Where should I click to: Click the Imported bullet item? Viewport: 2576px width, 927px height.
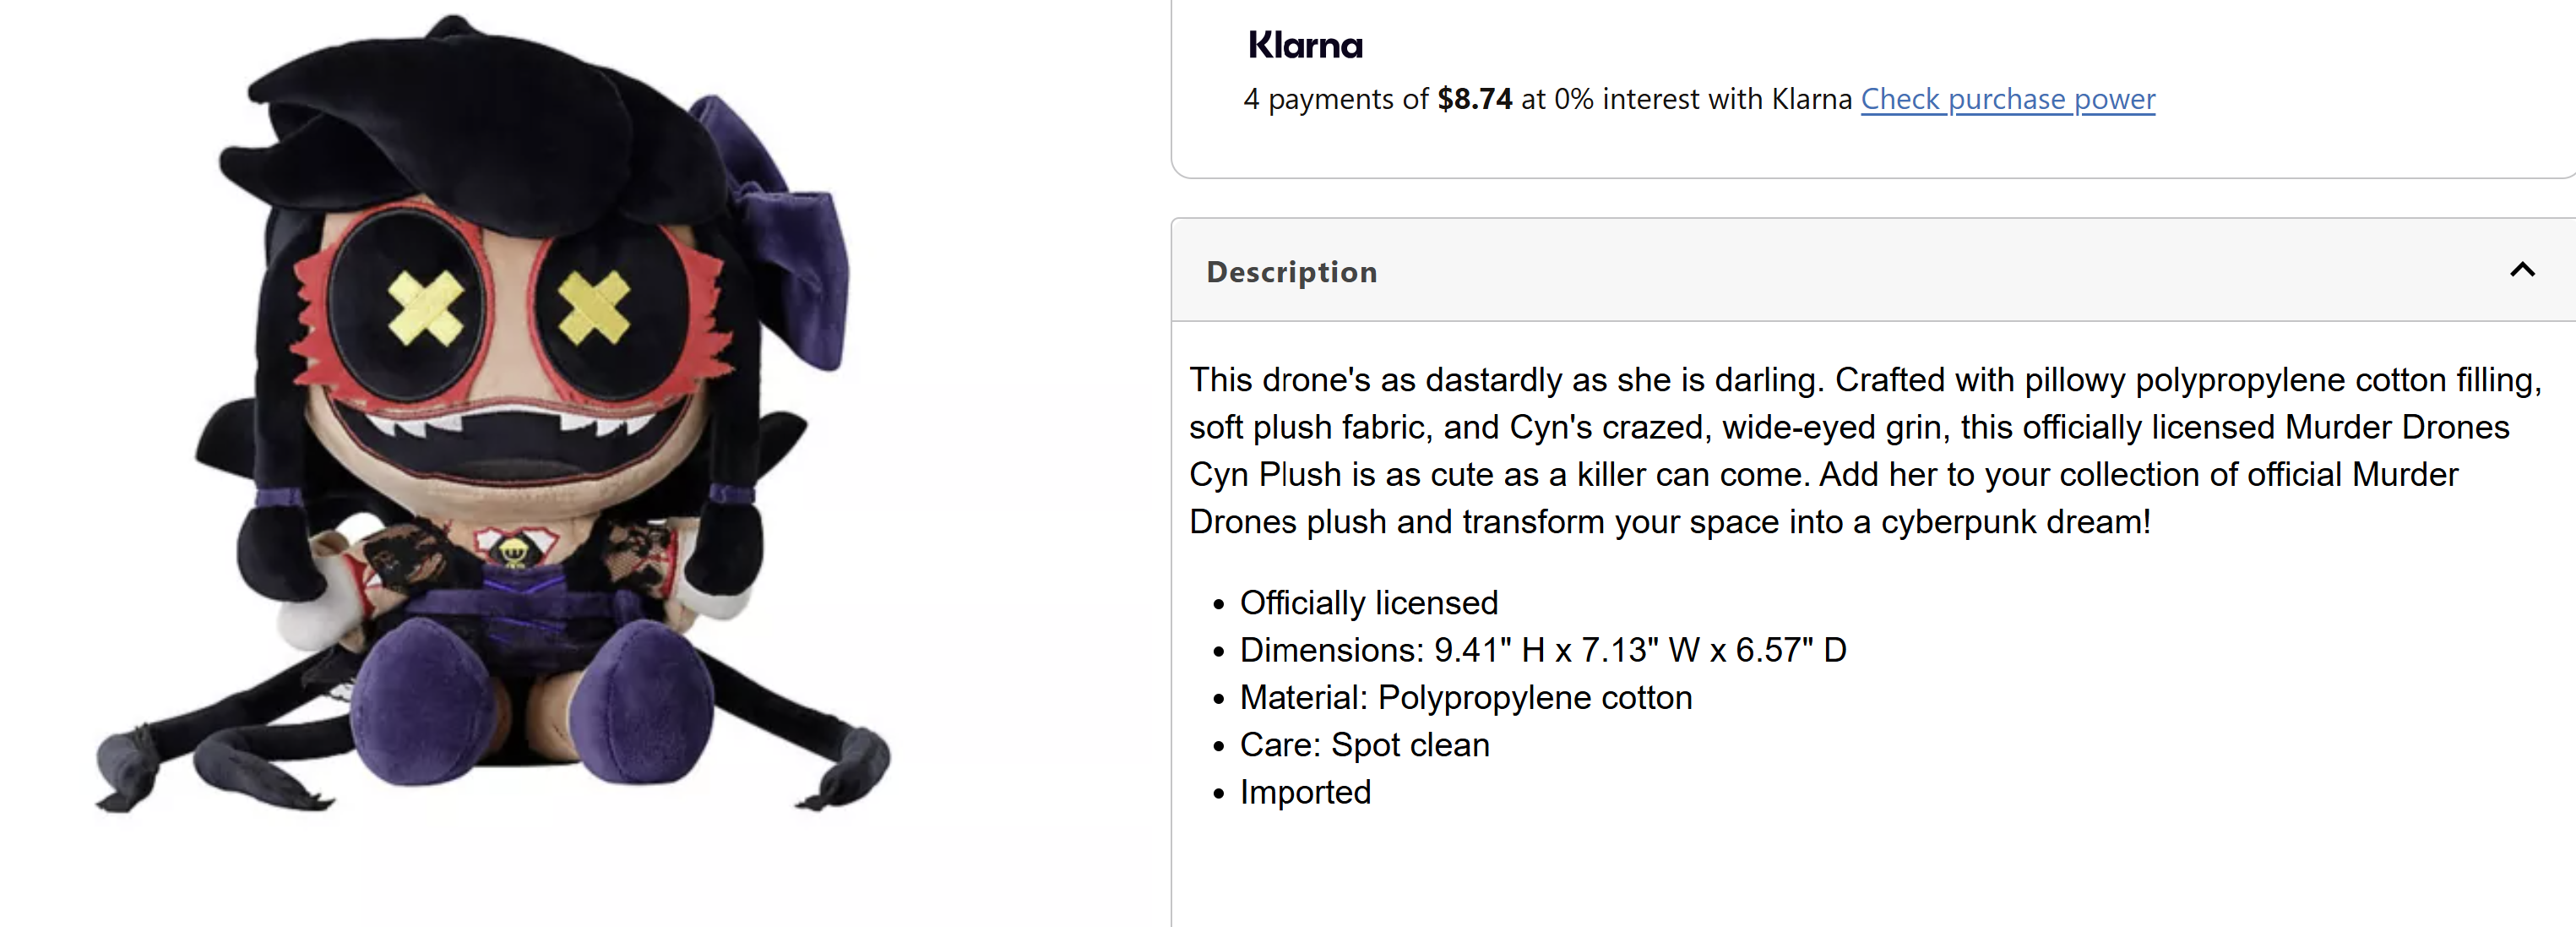1305,793
